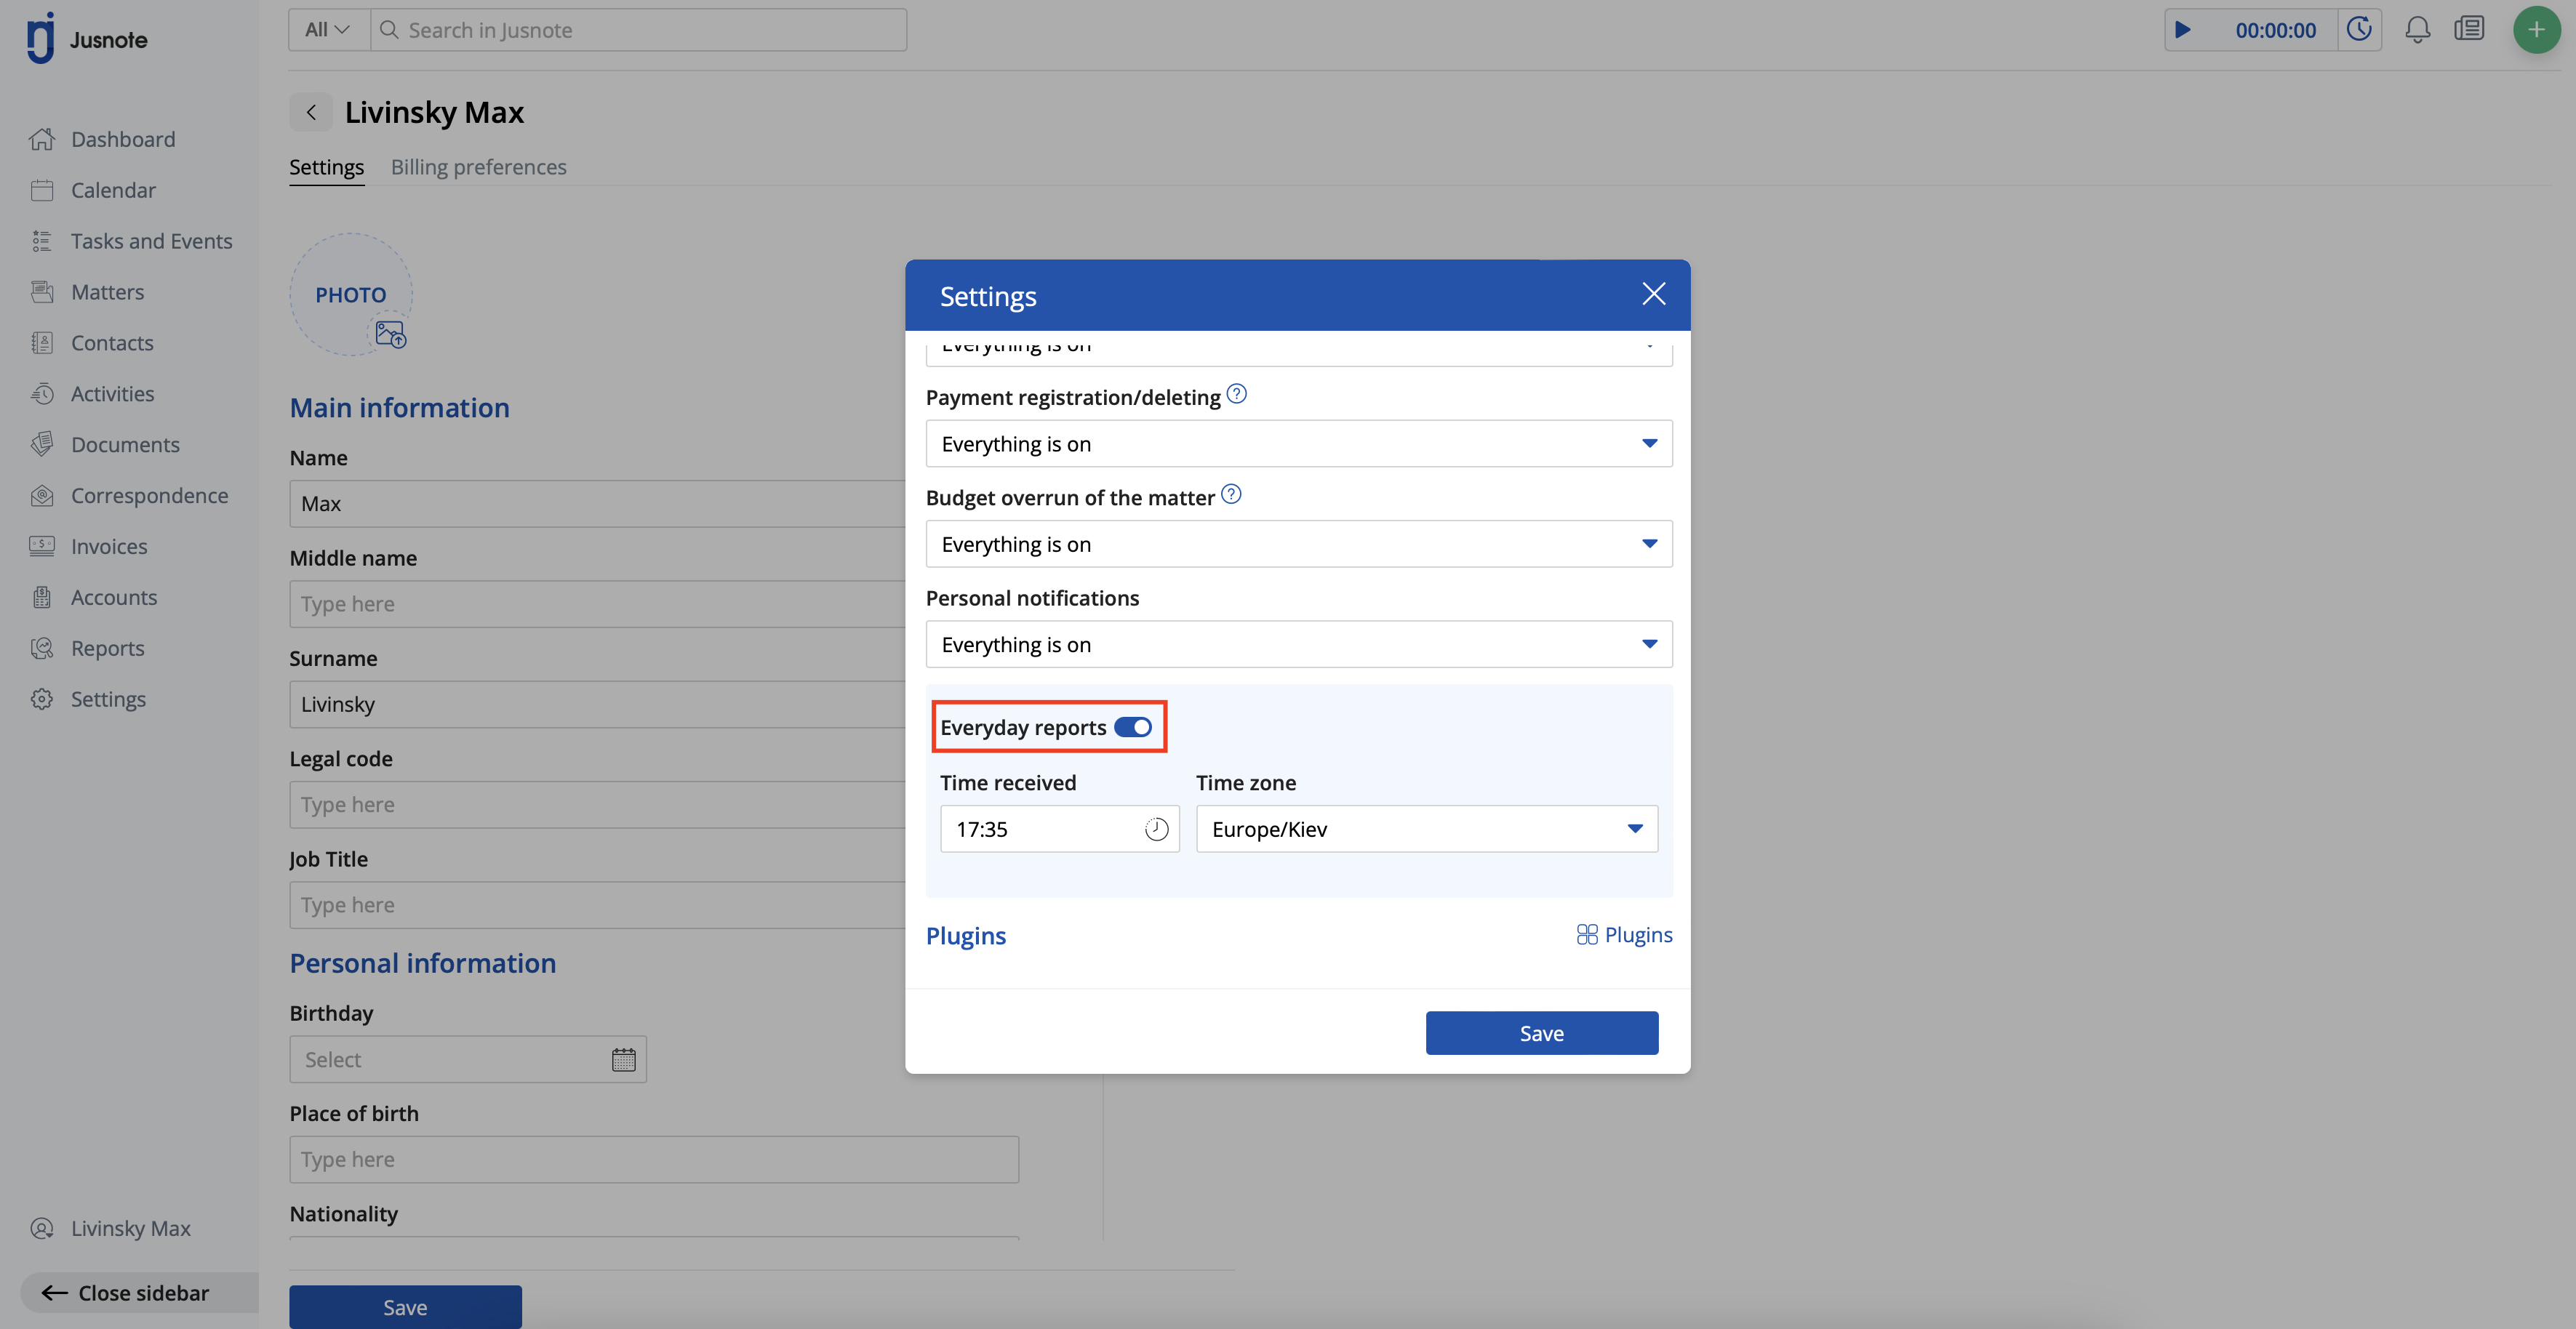Open the news feed icon
The height and width of the screenshot is (1329, 2576).
pyautogui.click(x=2469, y=29)
